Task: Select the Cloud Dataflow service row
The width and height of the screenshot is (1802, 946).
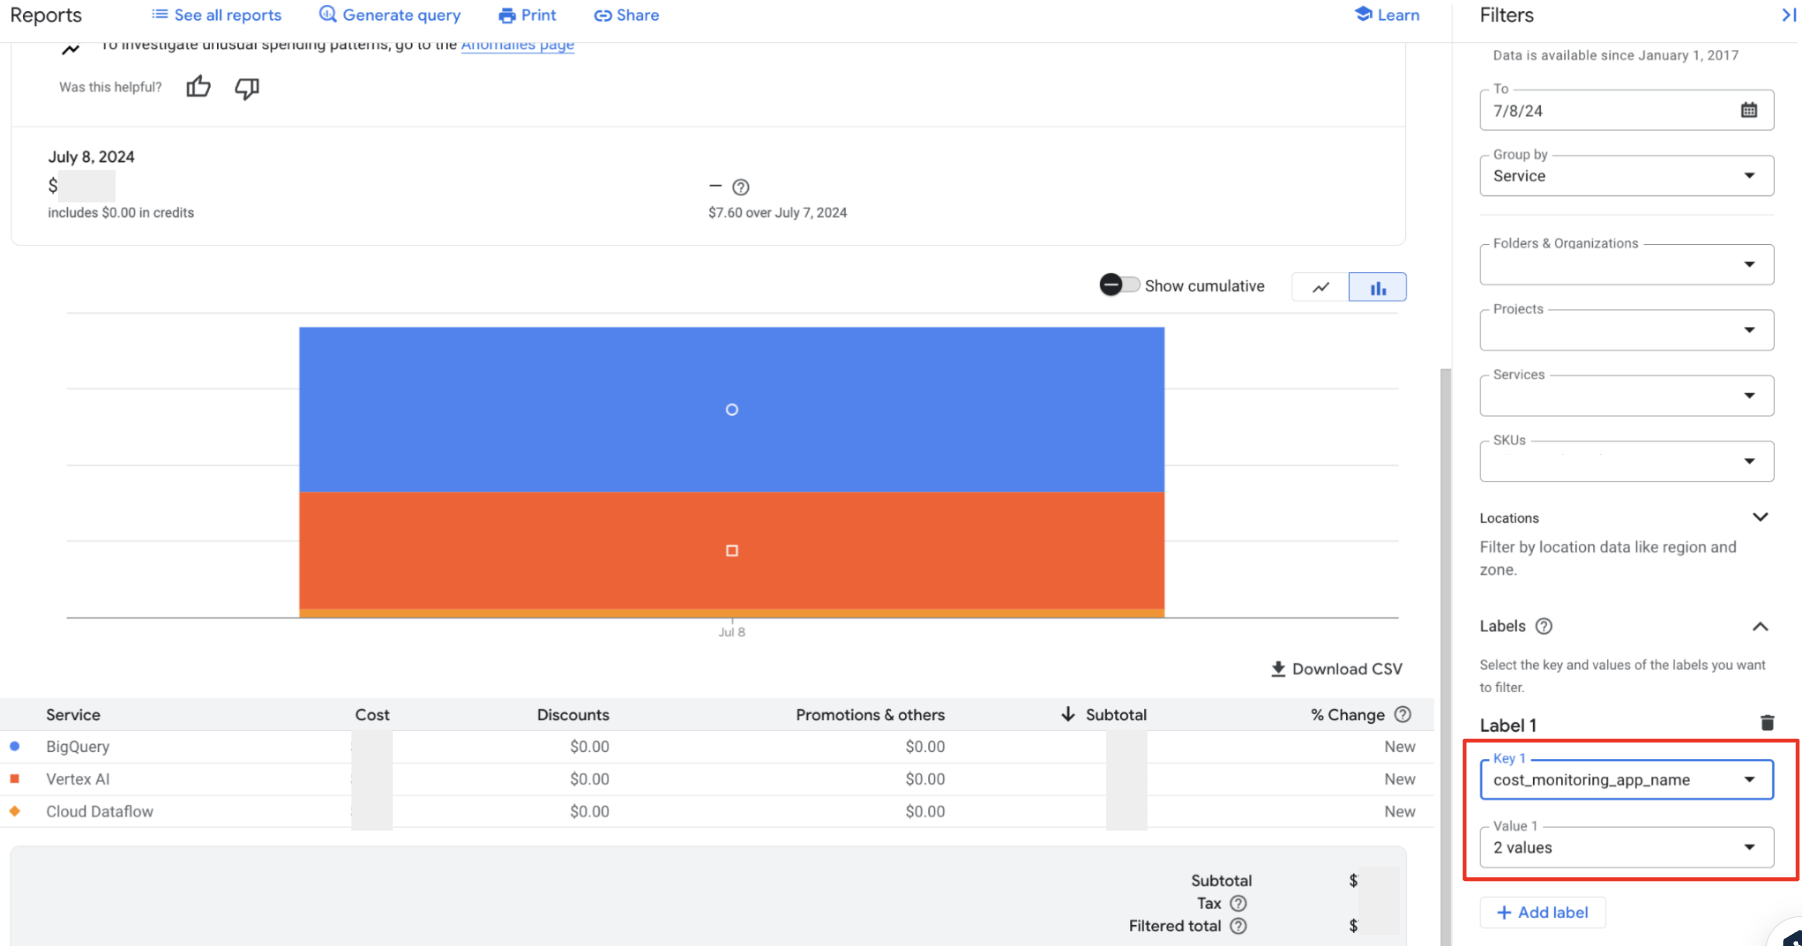Action: pyautogui.click(x=717, y=811)
